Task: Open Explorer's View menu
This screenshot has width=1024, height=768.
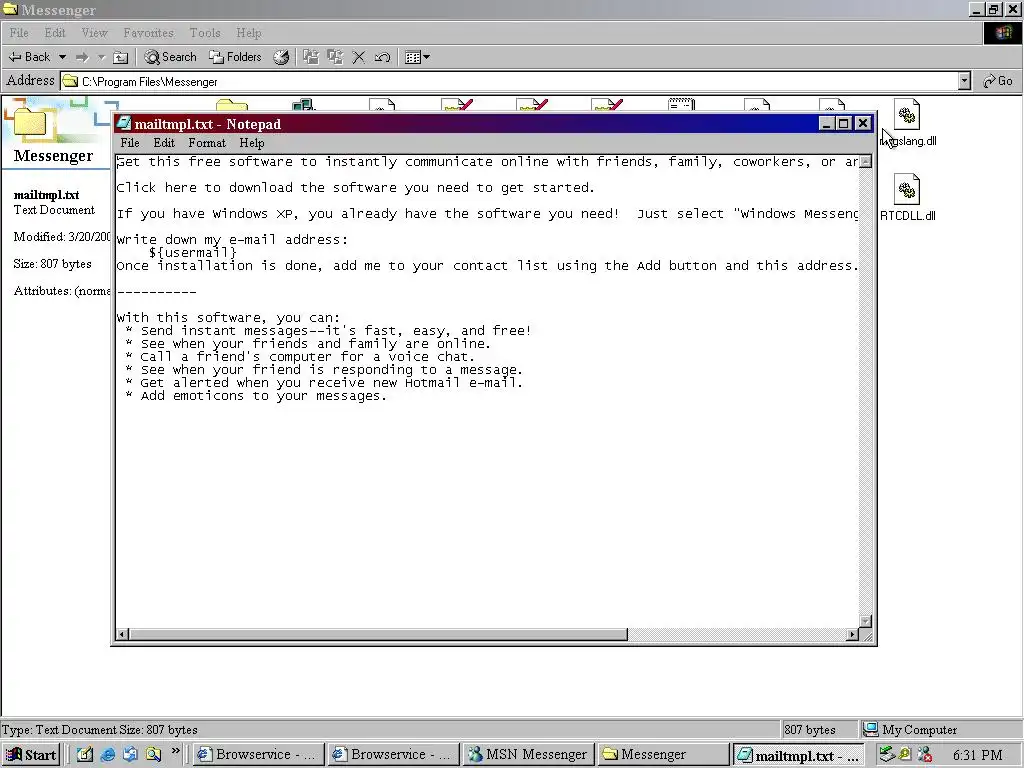Action: [x=94, y=33]
